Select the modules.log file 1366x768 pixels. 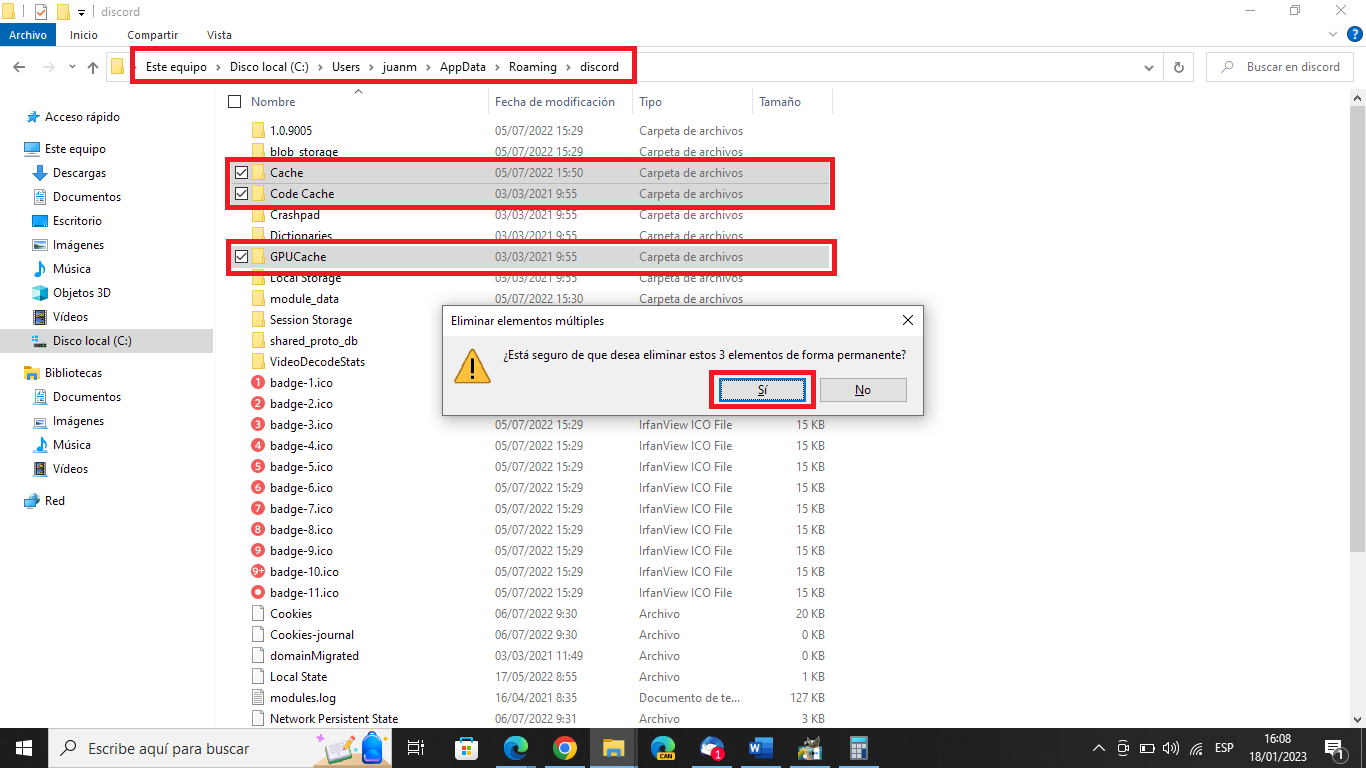click(x=303, y=698)
